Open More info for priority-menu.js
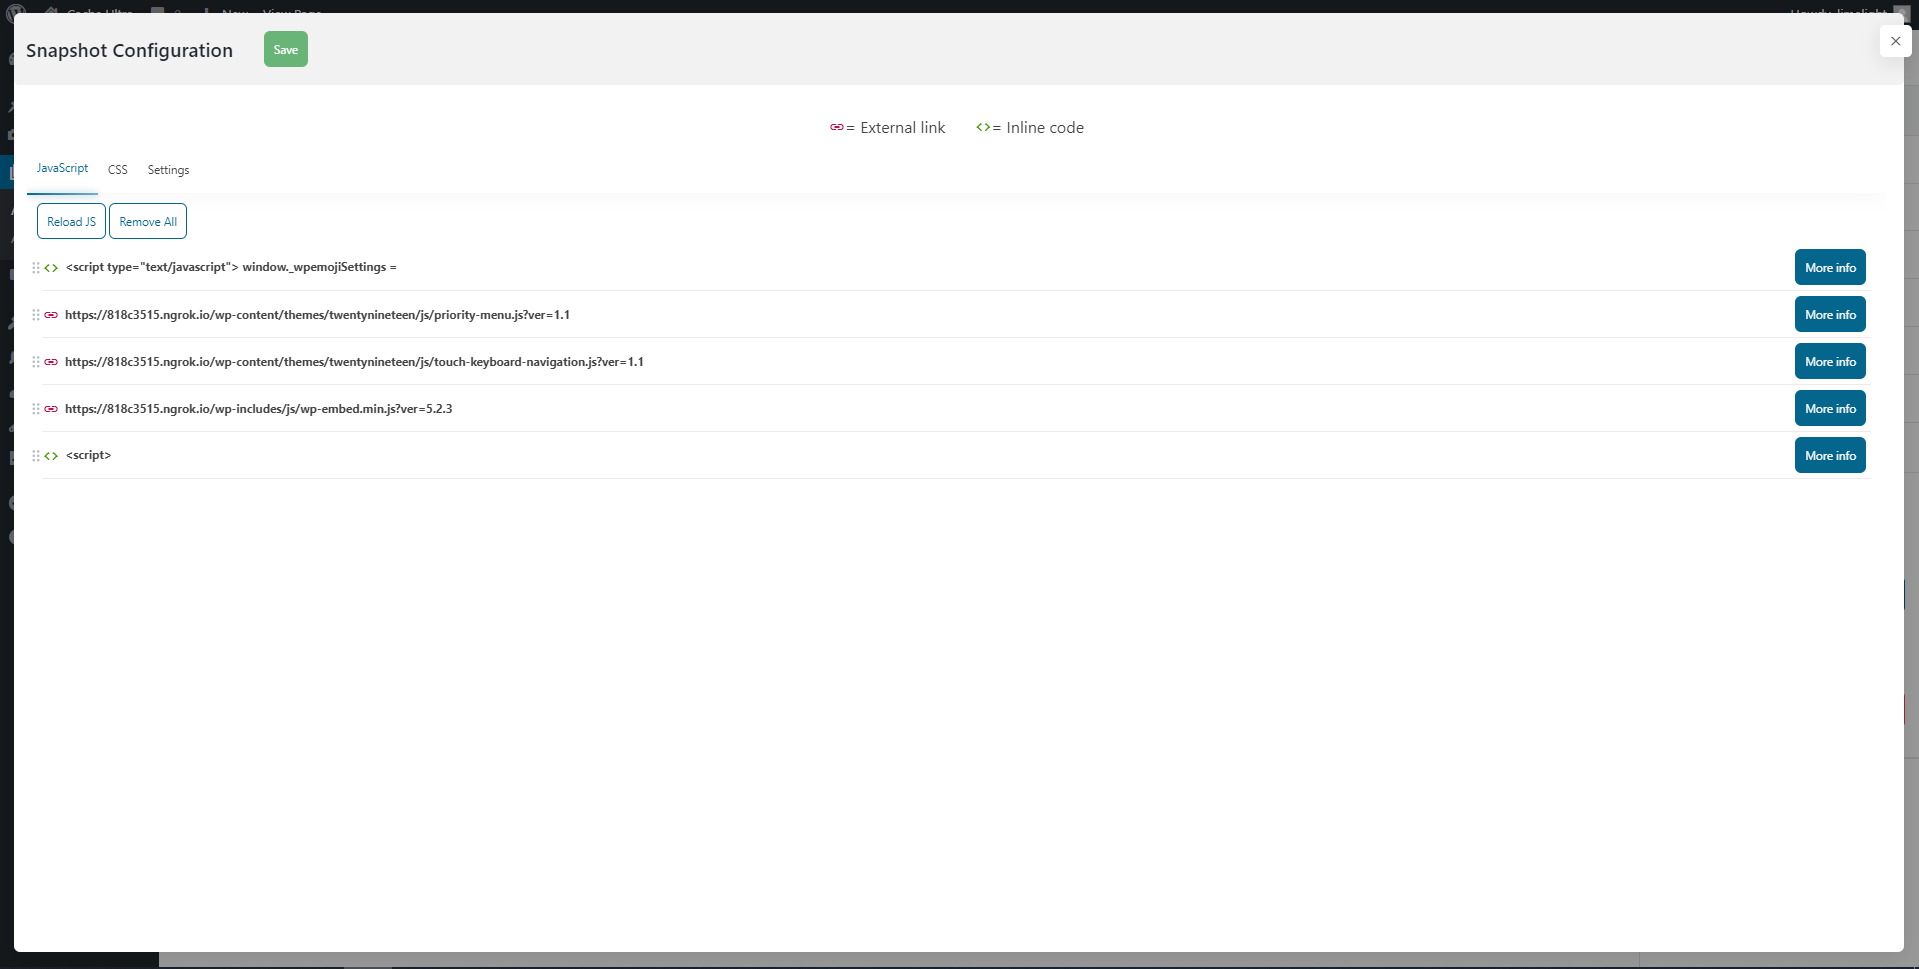1919x969 pixels. pyautogui.click(x=1830, y=314)
